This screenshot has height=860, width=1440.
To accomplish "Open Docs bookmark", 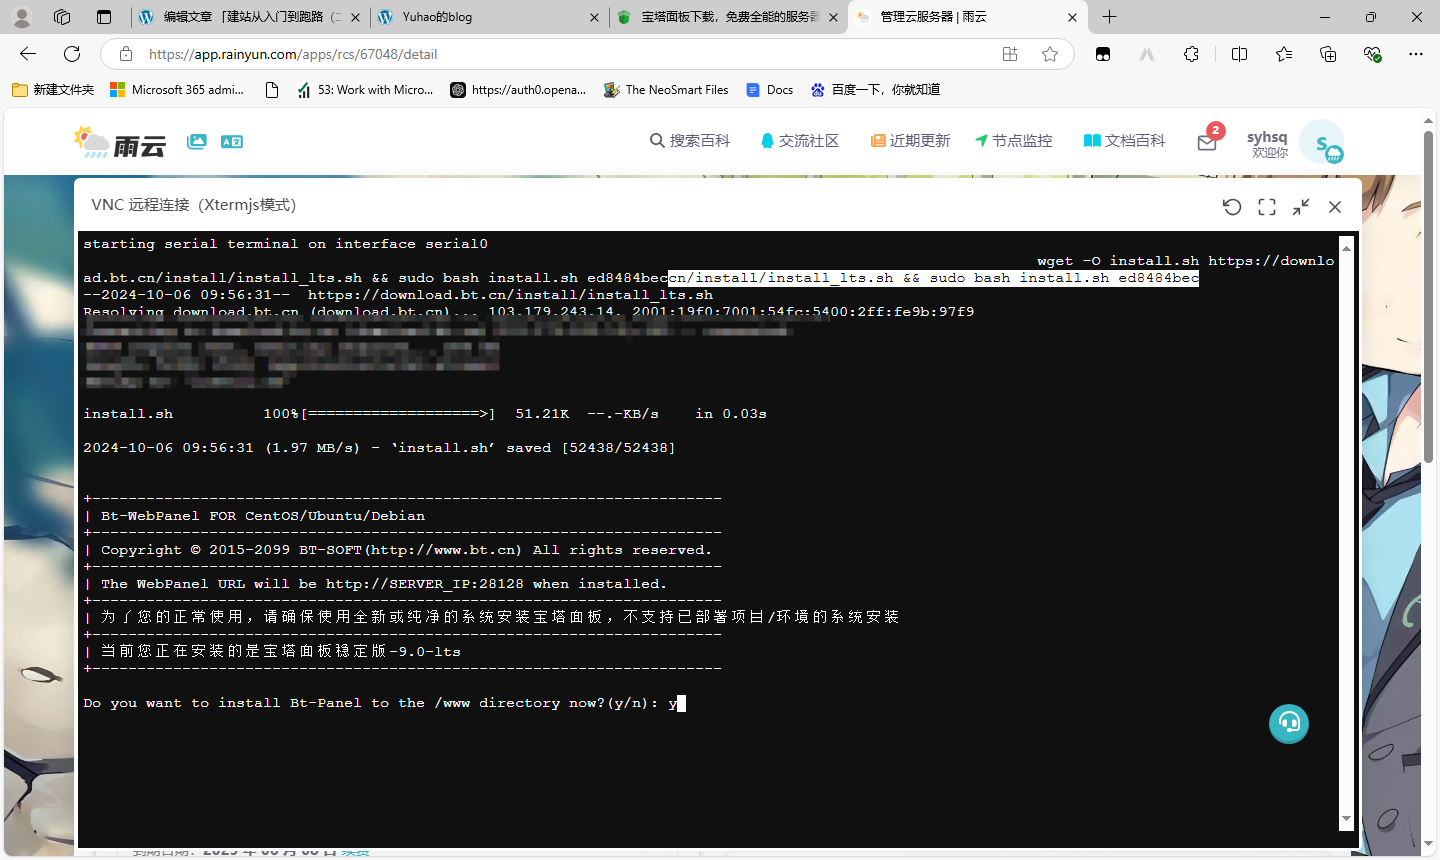I will point(769,90).
